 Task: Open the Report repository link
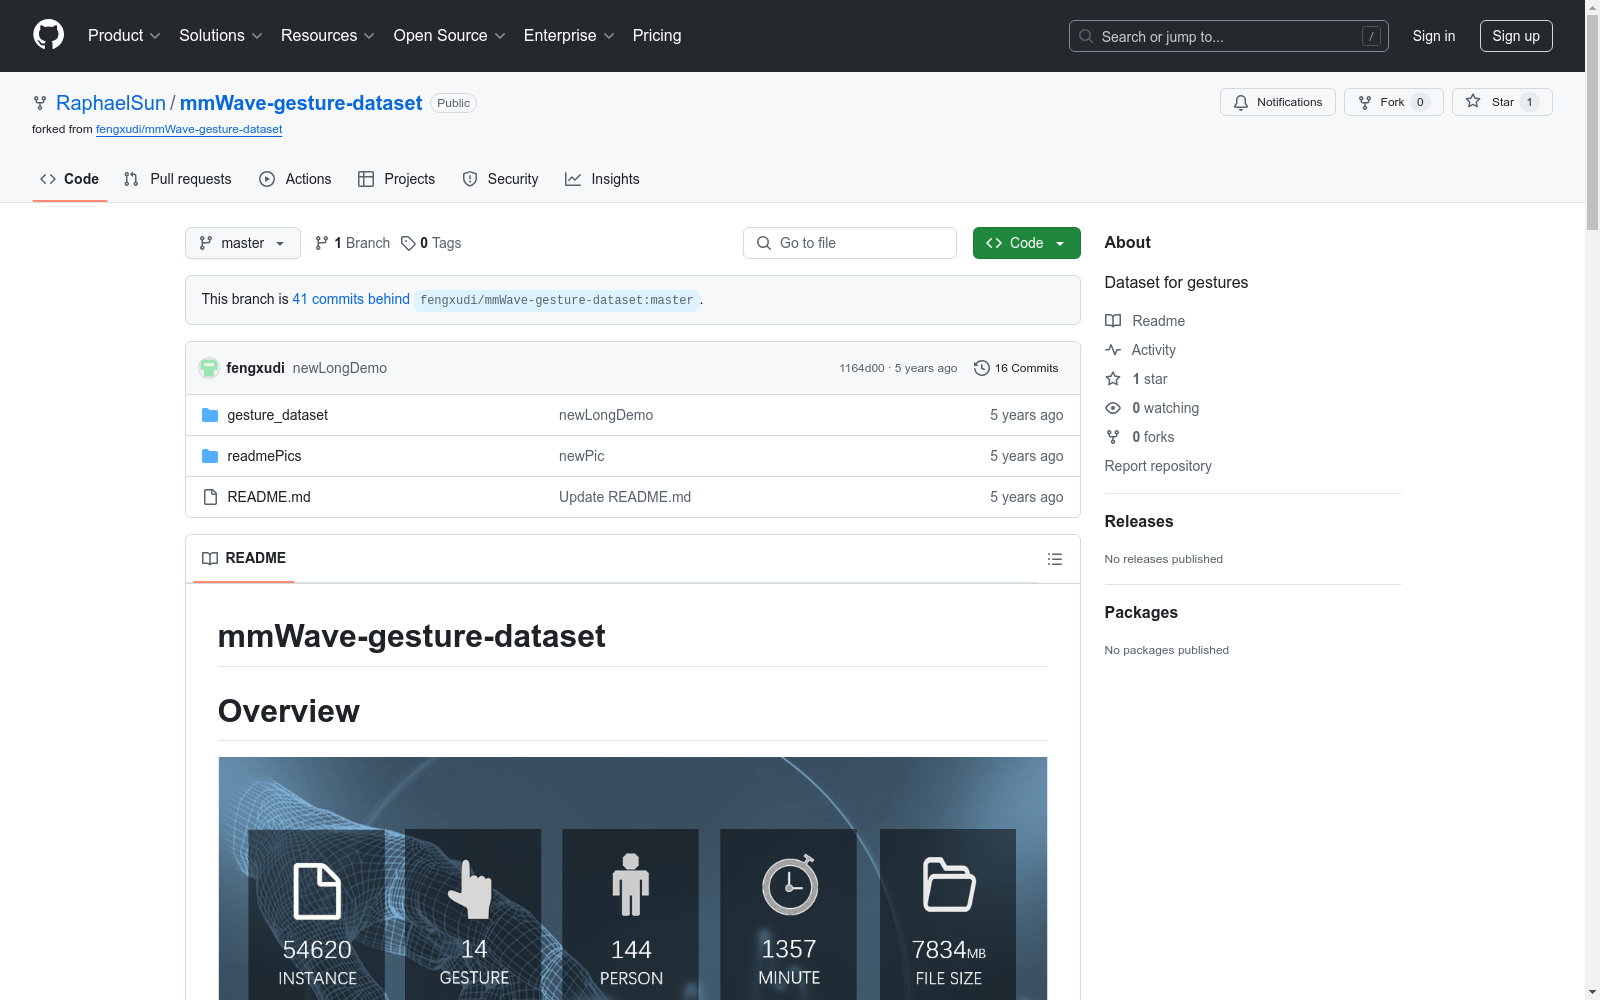(x=1158, y=466)
